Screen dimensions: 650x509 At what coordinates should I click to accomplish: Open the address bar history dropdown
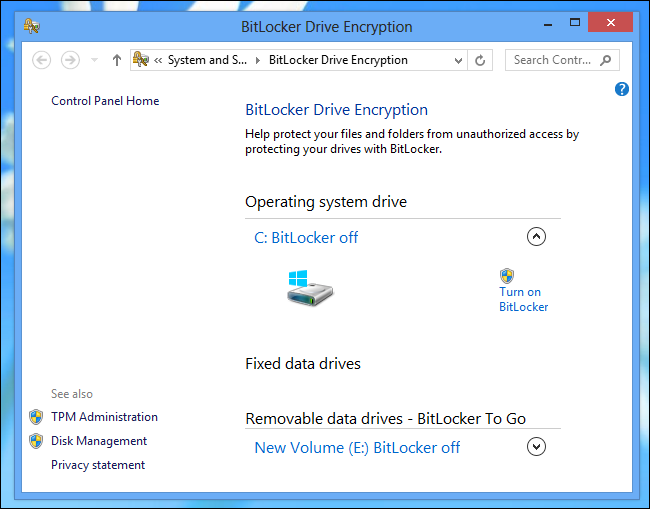[x=459, y=60]
